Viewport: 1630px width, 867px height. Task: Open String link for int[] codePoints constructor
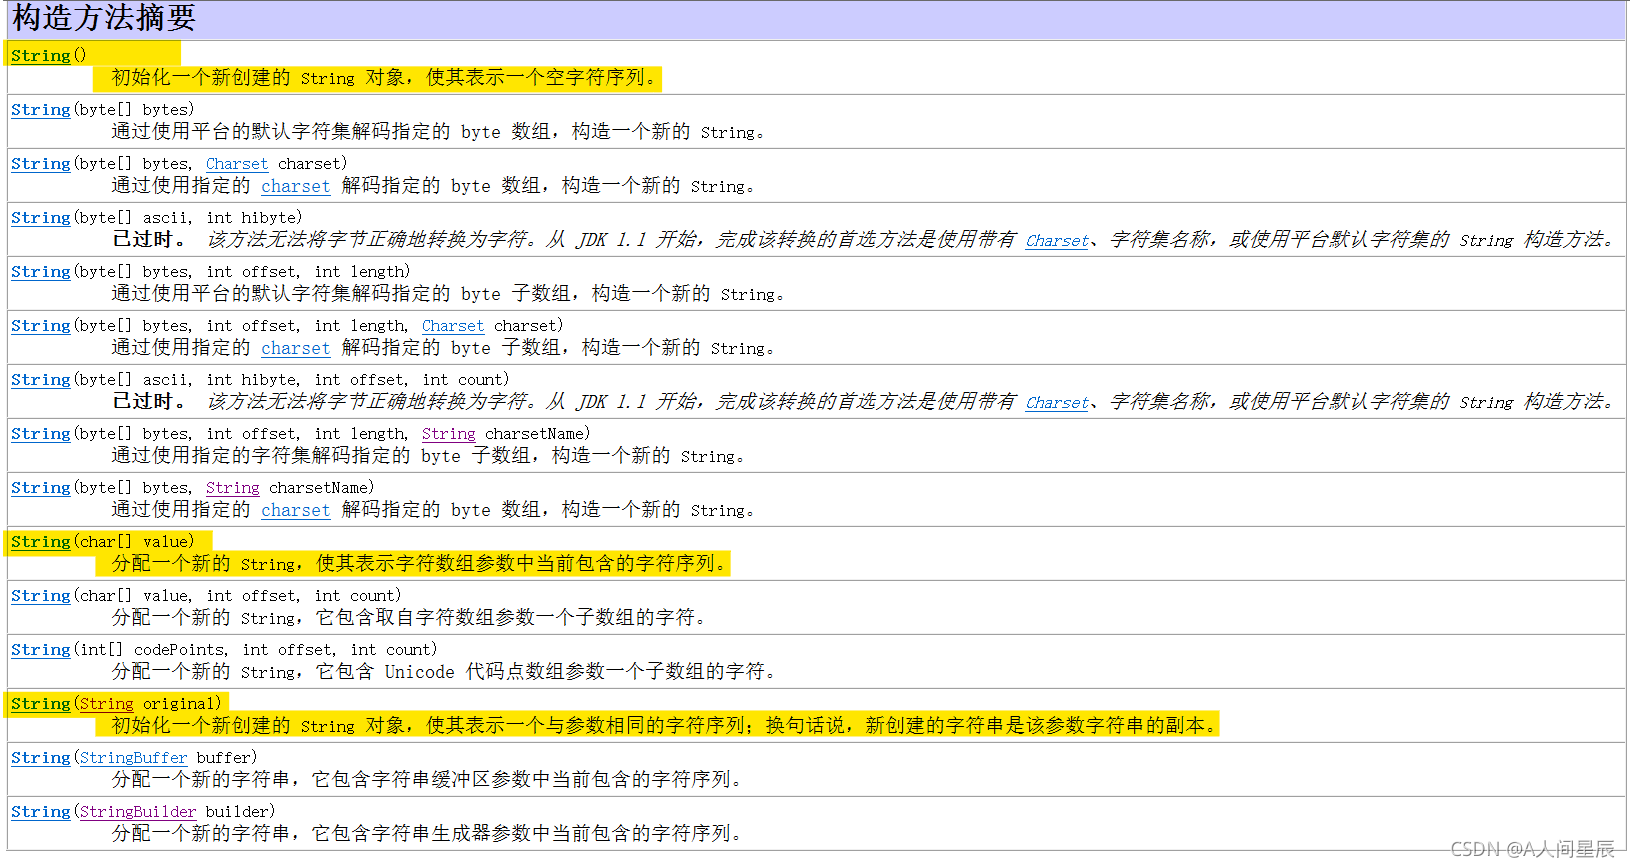[x=41, y=650]
